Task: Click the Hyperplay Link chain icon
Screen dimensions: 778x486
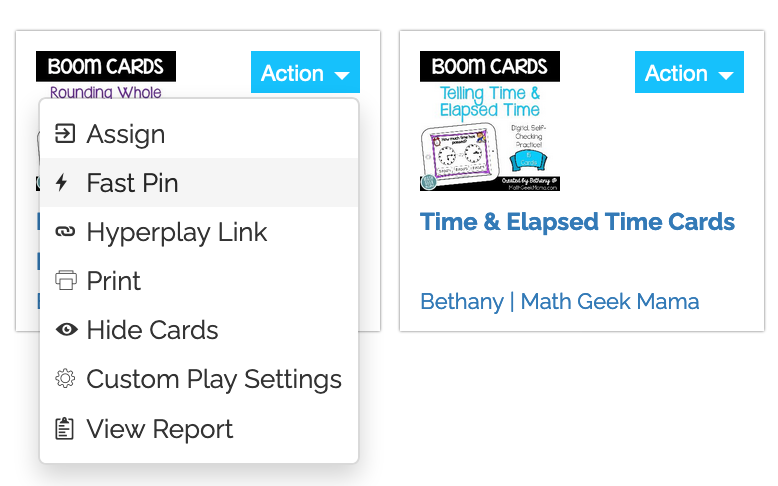Action: click(65, 231)
